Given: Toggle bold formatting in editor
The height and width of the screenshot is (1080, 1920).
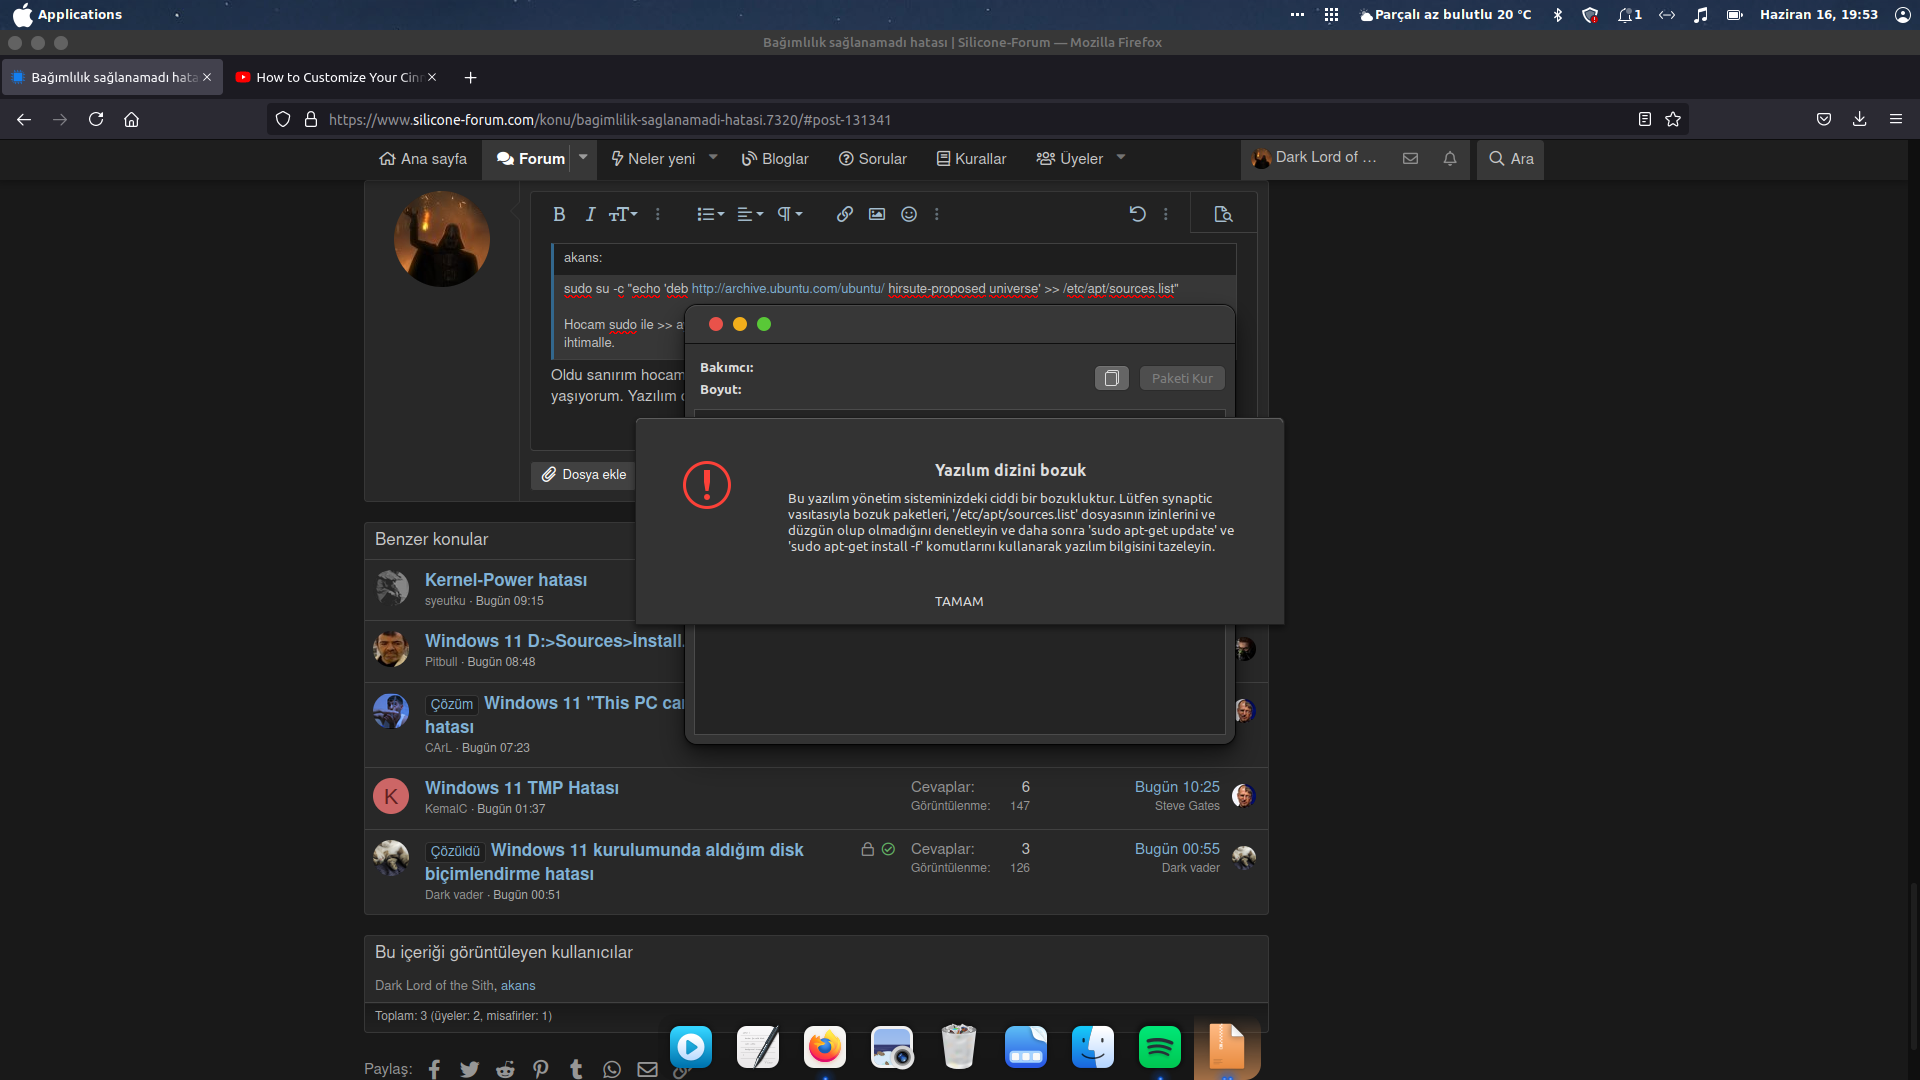Looking at the screenshot, I should [559, 214].
